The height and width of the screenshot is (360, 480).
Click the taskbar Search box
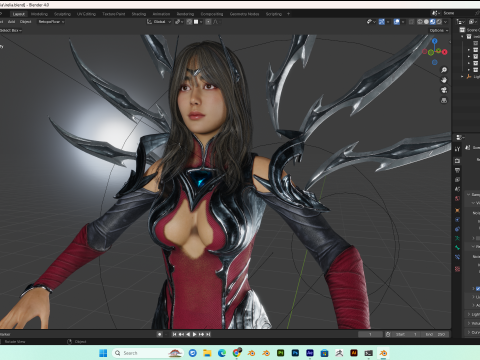148,353
